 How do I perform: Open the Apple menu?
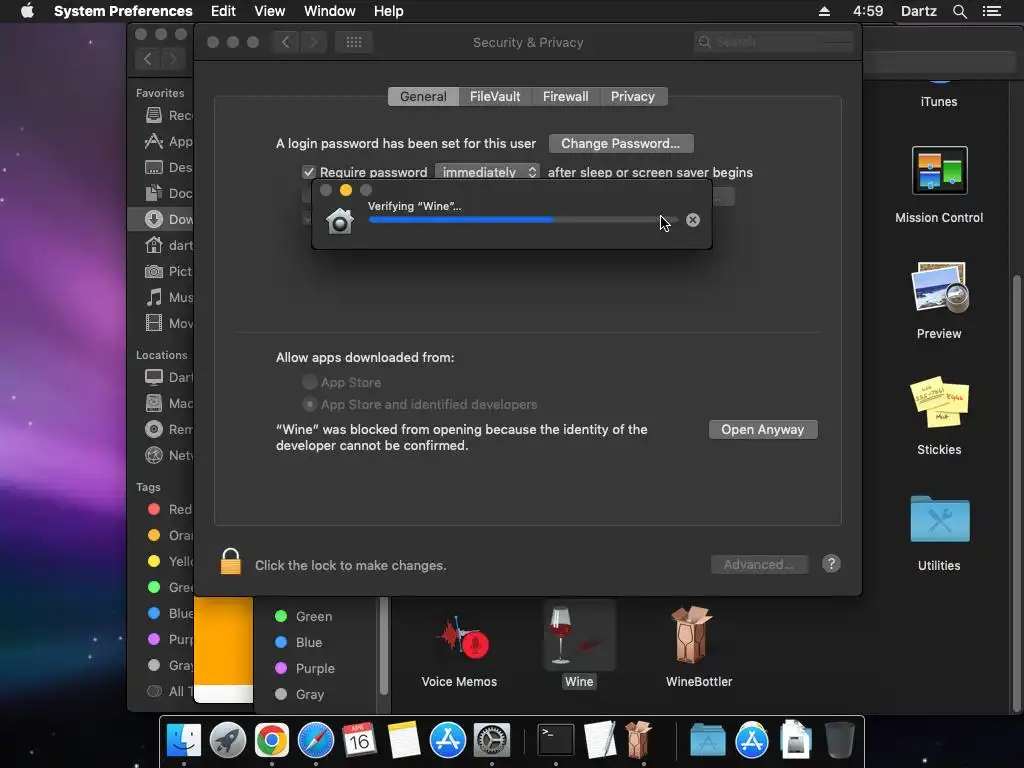[27, 11]
